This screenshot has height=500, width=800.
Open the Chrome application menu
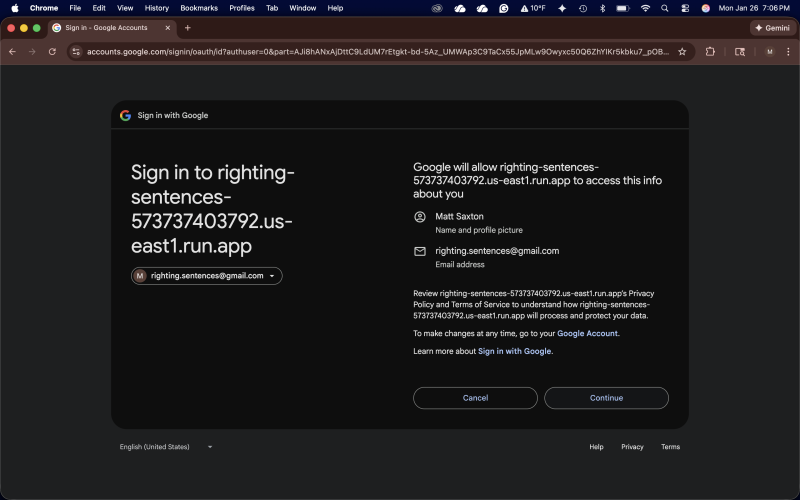[x=44, y=8]
